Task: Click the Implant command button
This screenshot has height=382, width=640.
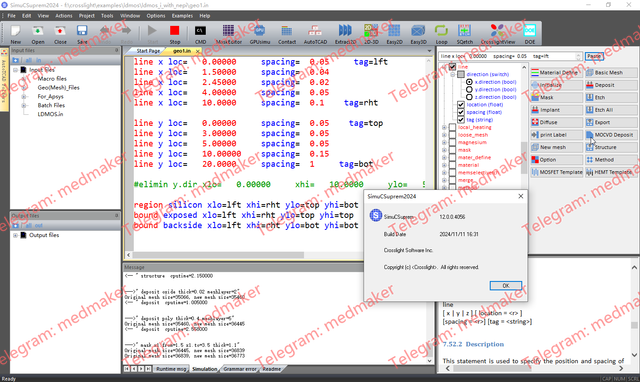Action: tap(557, 110)
